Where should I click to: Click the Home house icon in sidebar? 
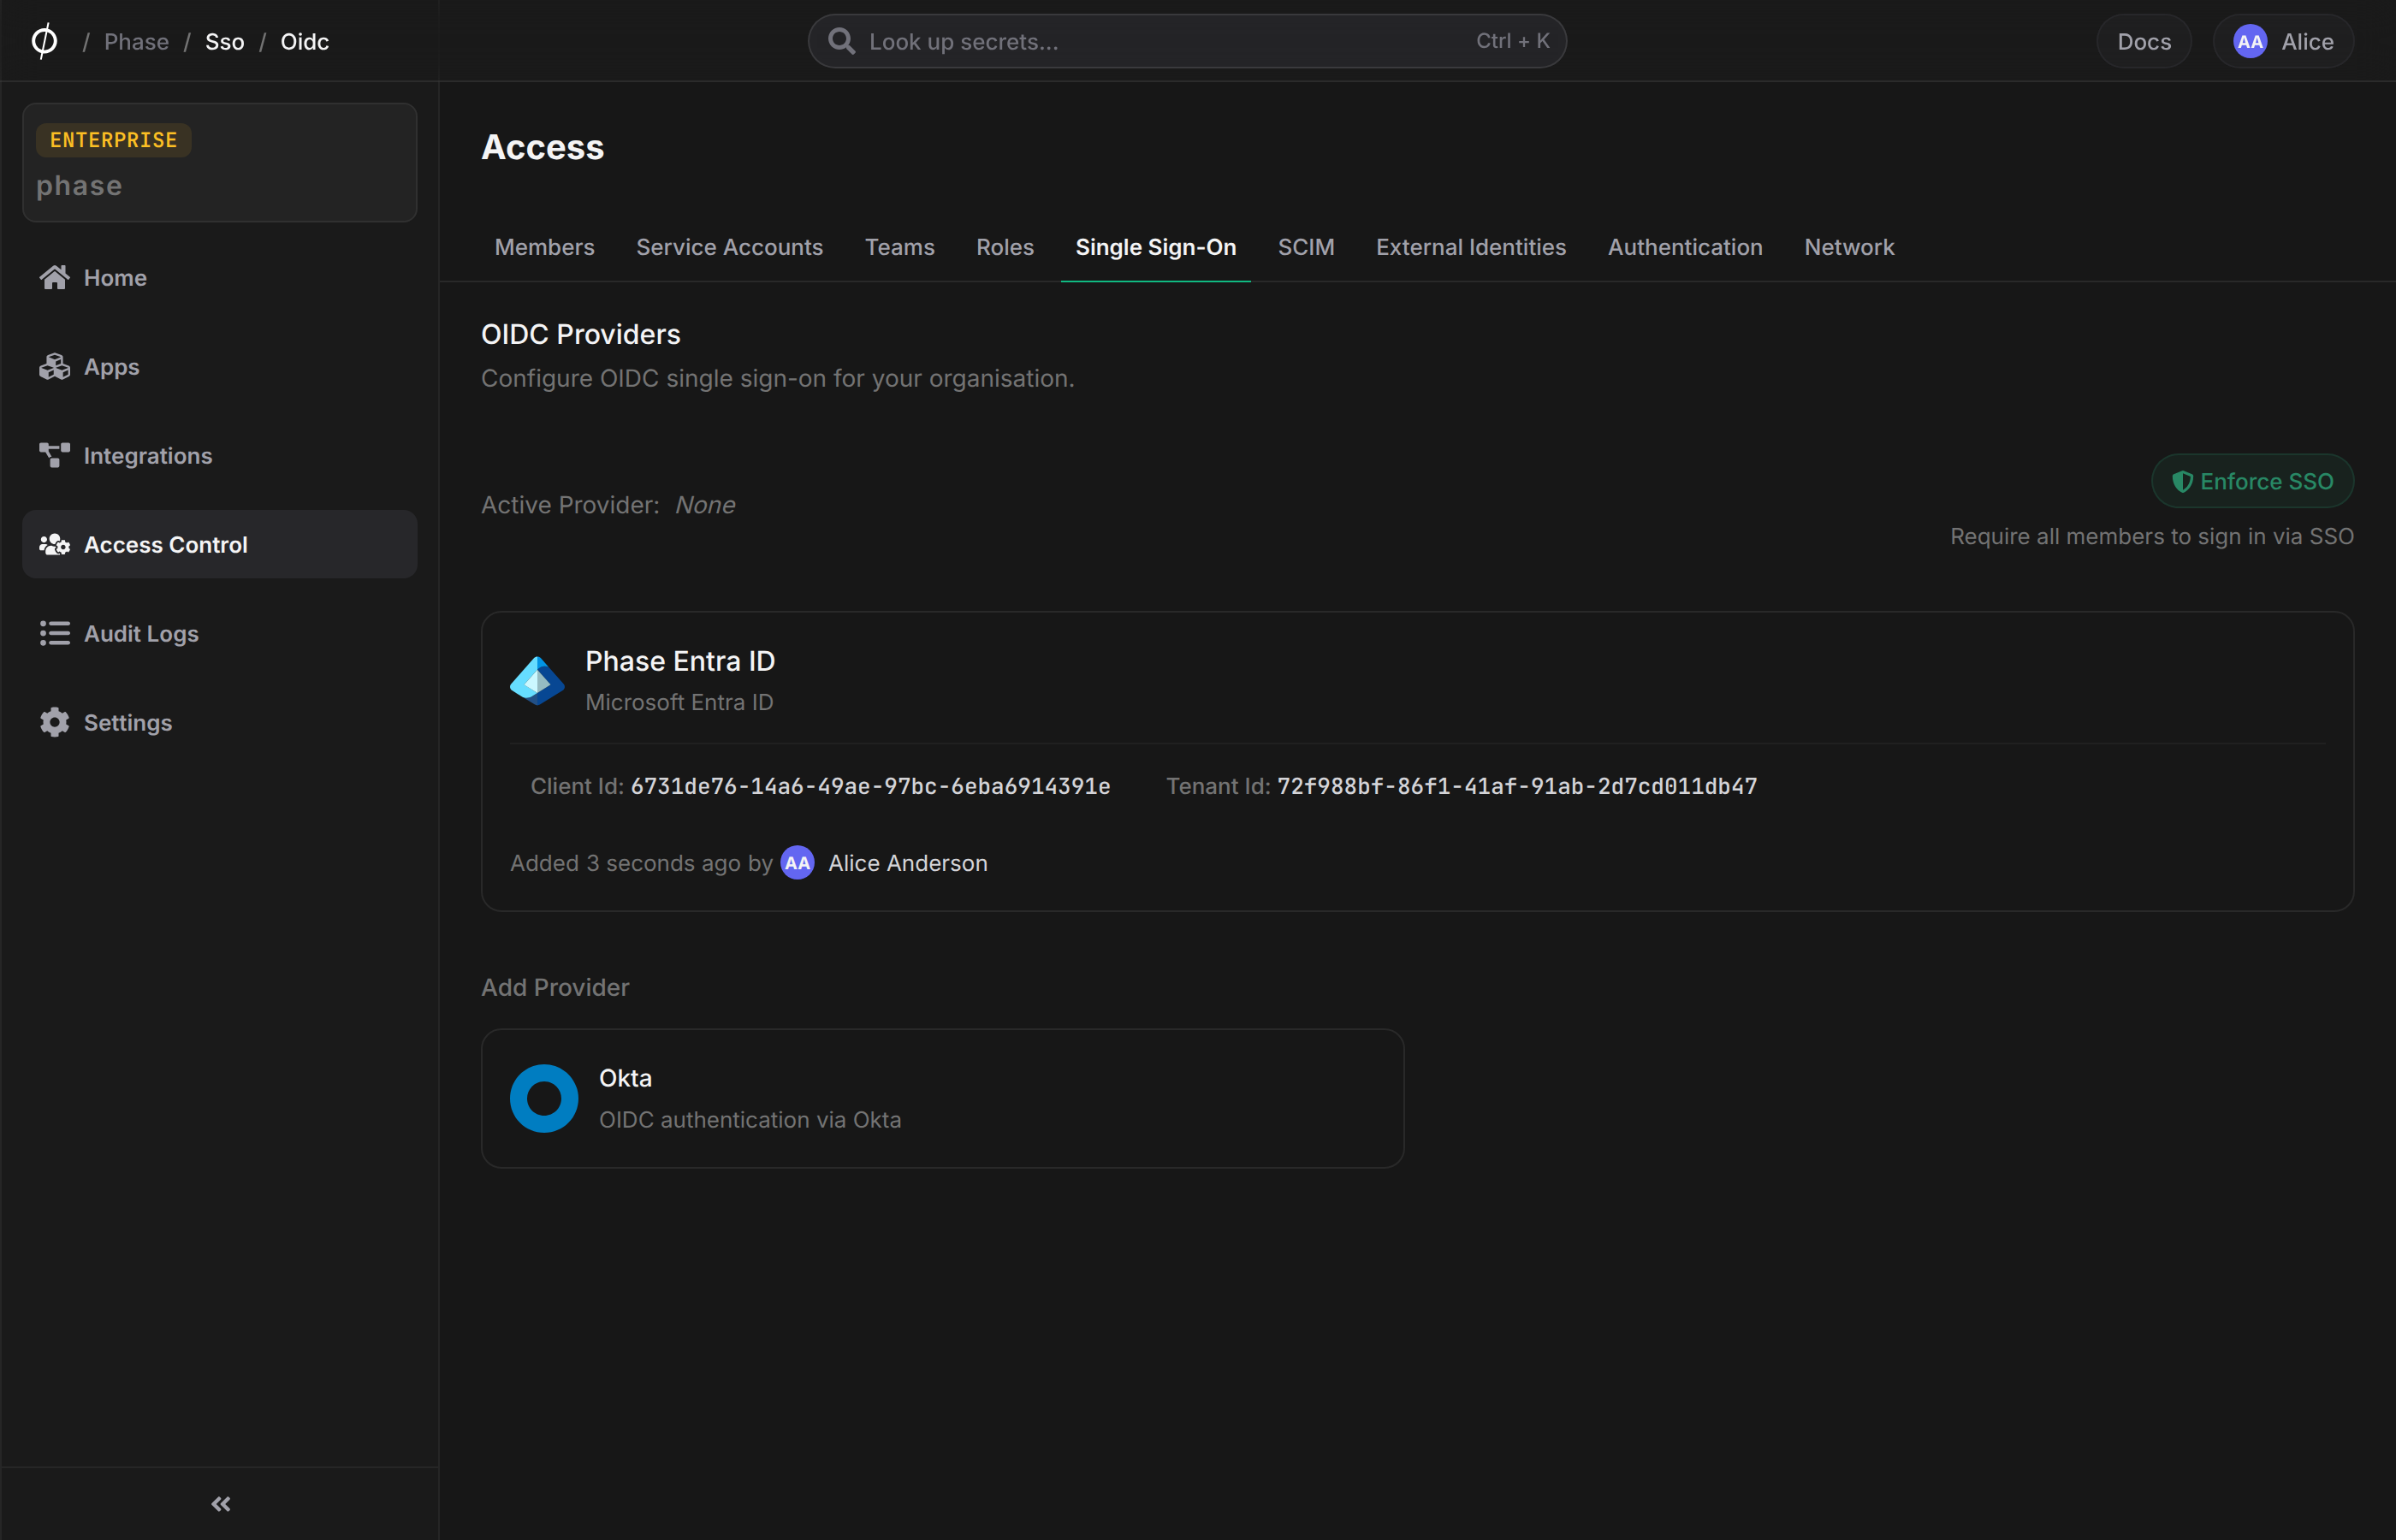55,277
